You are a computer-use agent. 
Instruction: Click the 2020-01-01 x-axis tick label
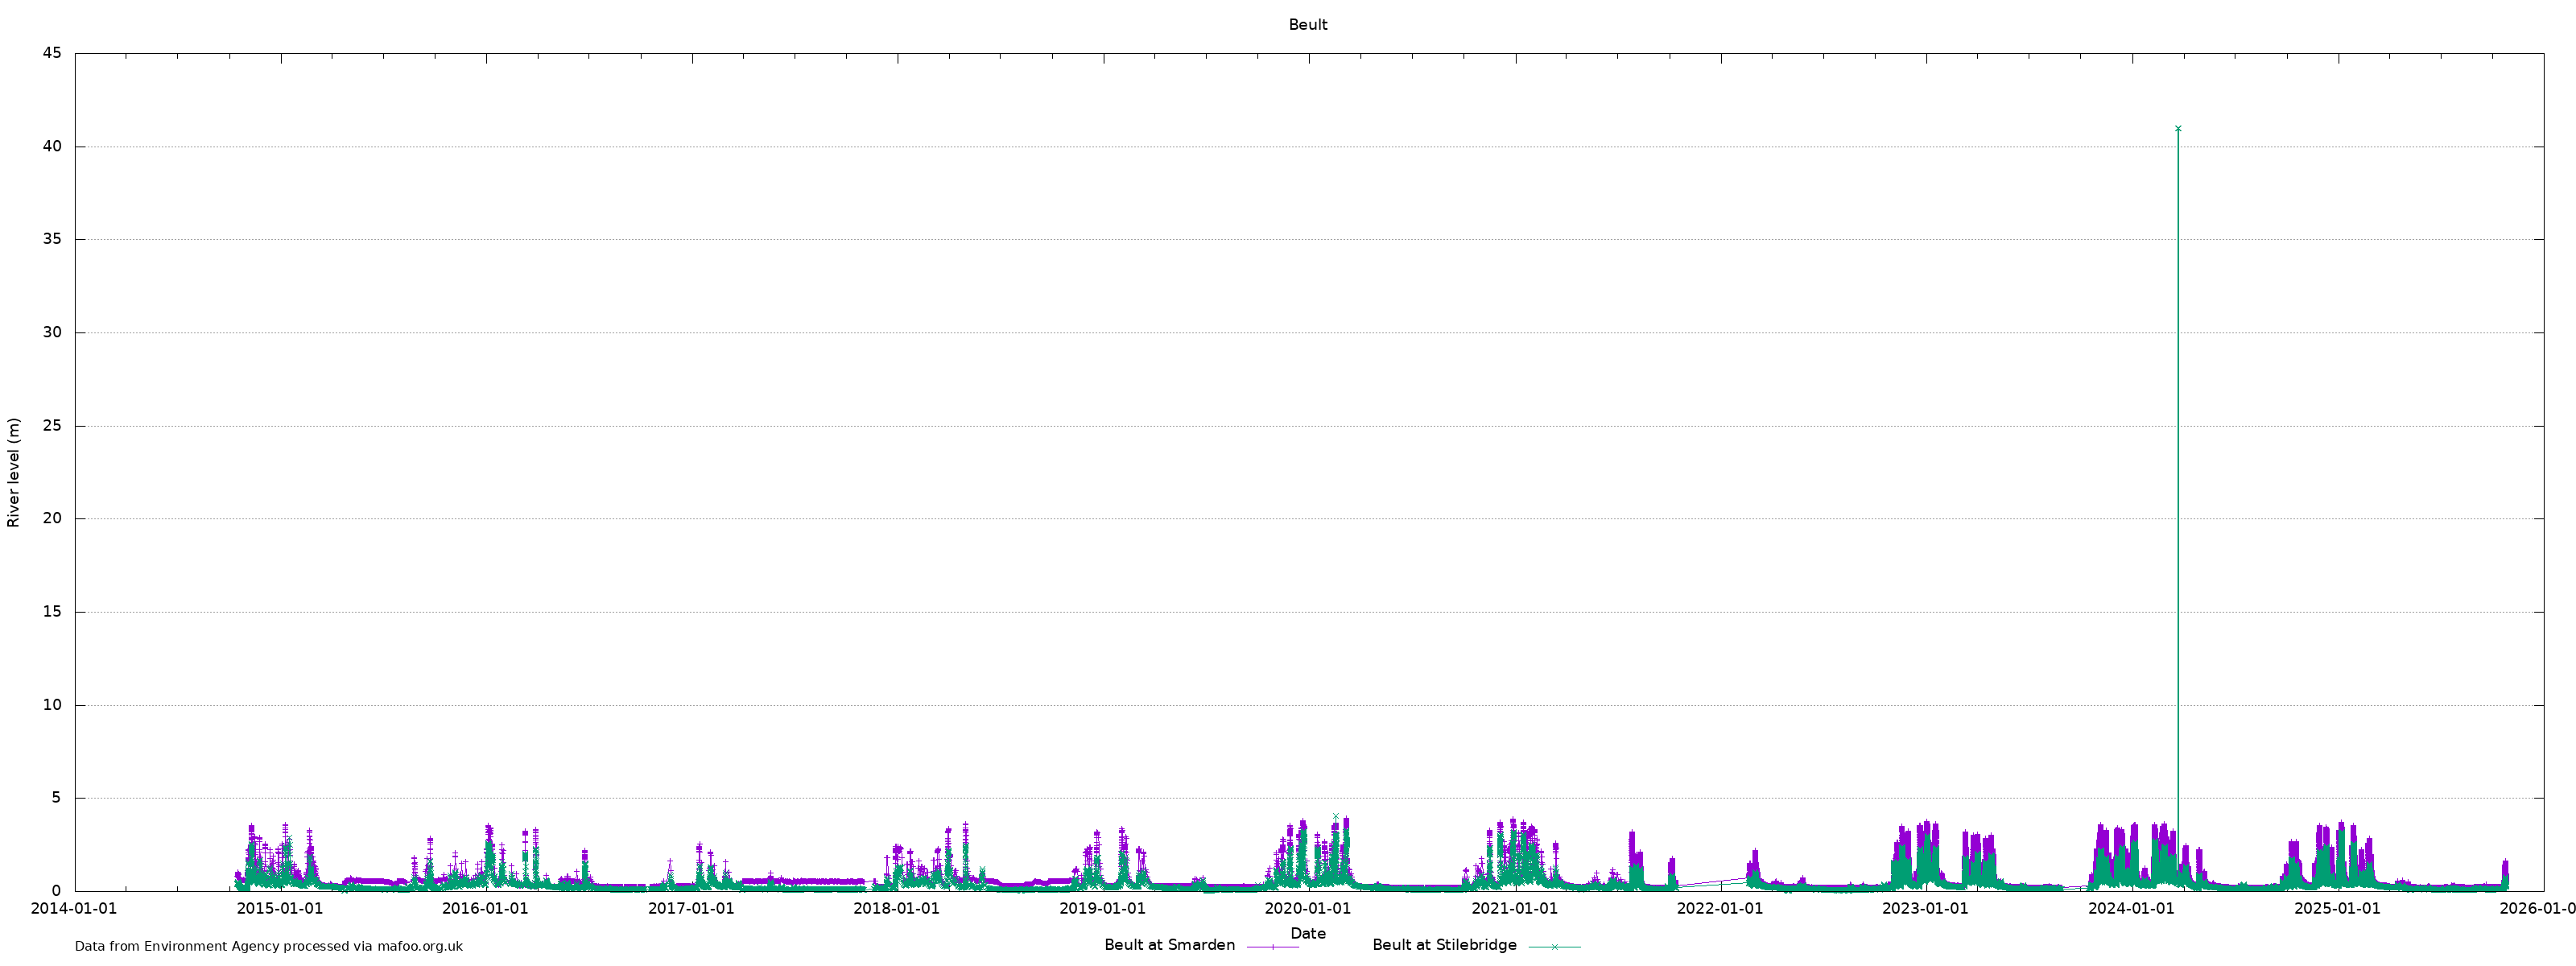click(1307, 909)
